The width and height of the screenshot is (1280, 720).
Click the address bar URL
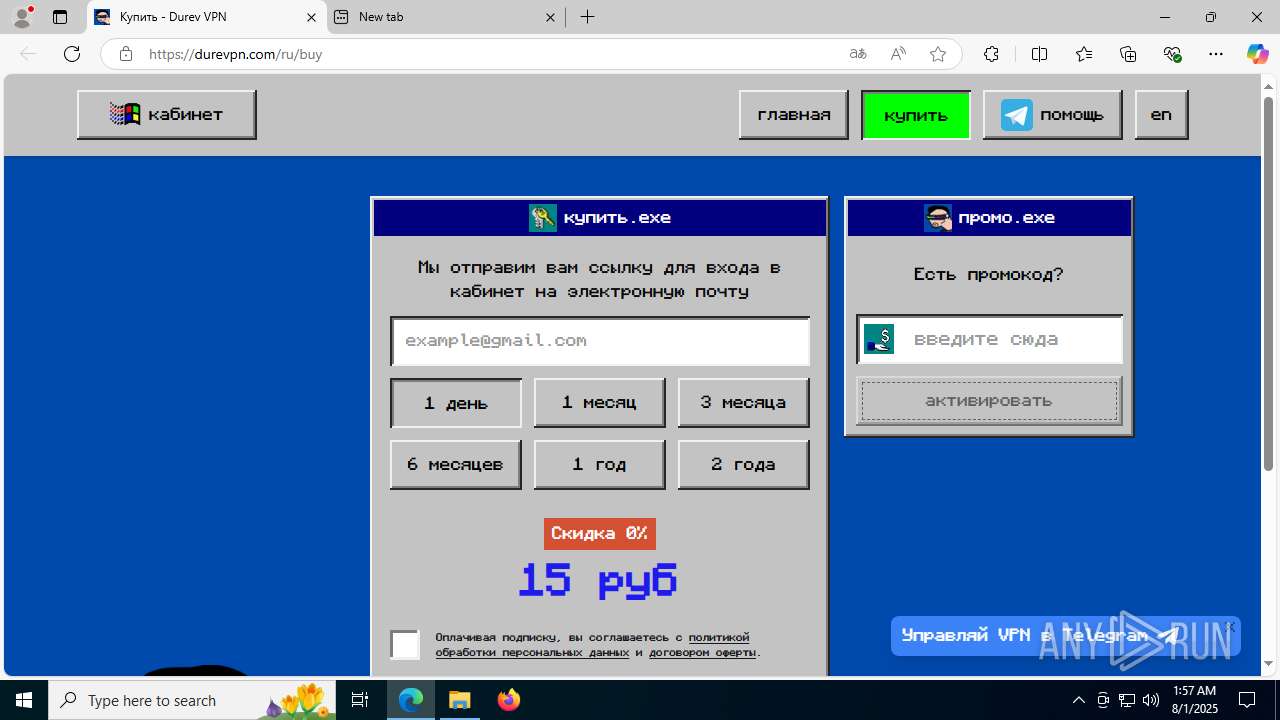236,54
